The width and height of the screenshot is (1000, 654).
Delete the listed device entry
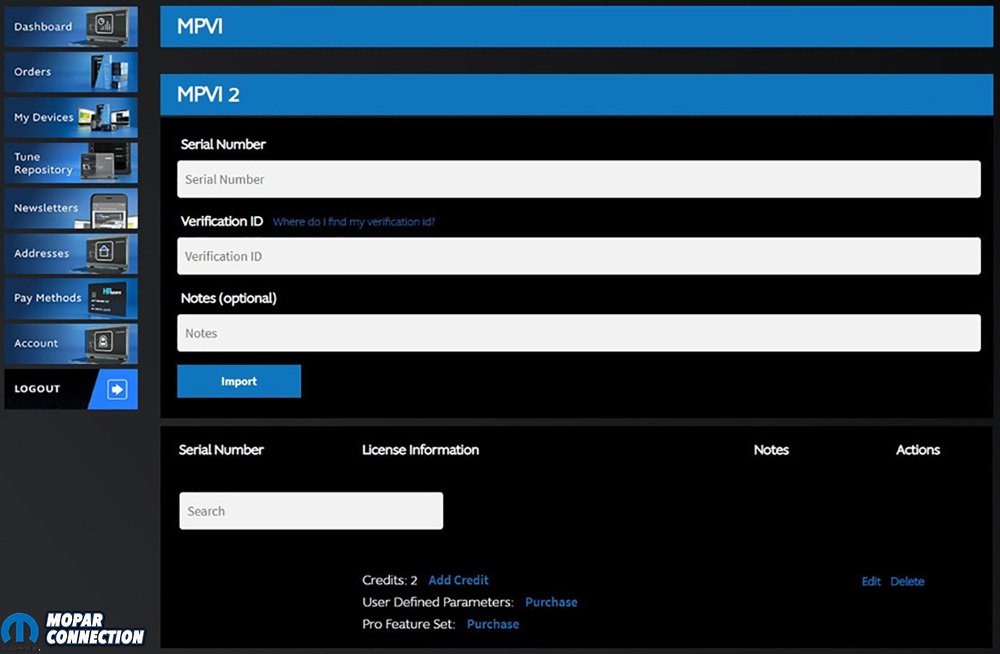pos(907,581)
